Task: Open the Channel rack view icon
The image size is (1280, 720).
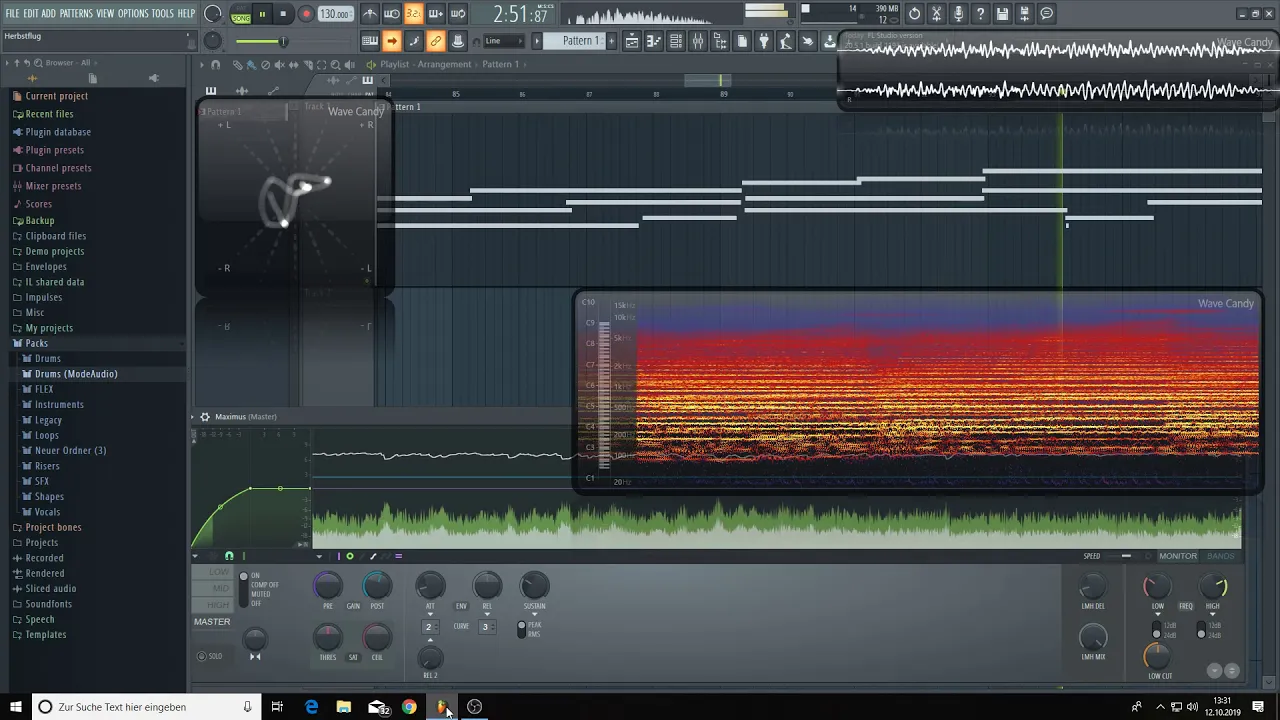Action: (676, 41)
